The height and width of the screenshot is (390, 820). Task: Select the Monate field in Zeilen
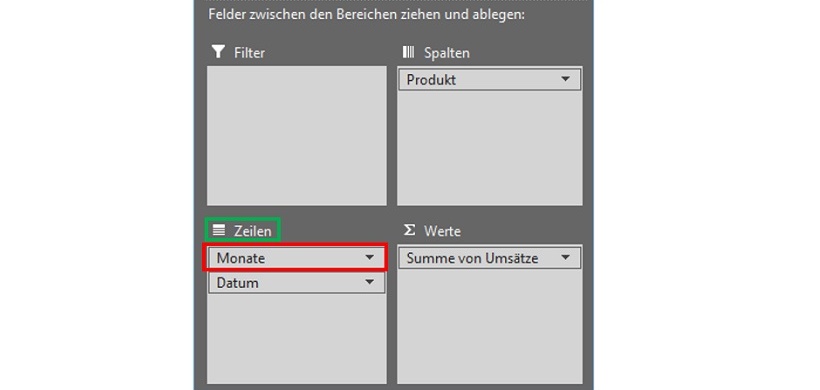click(x=296, y=258)
